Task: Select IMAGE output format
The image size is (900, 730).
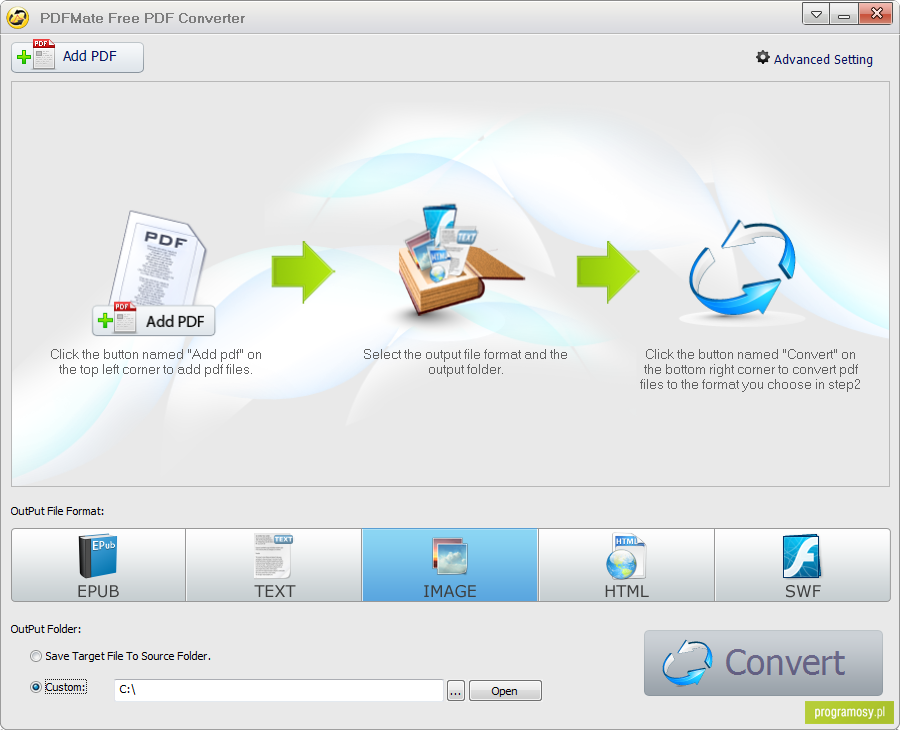Action: click(450, 565)
